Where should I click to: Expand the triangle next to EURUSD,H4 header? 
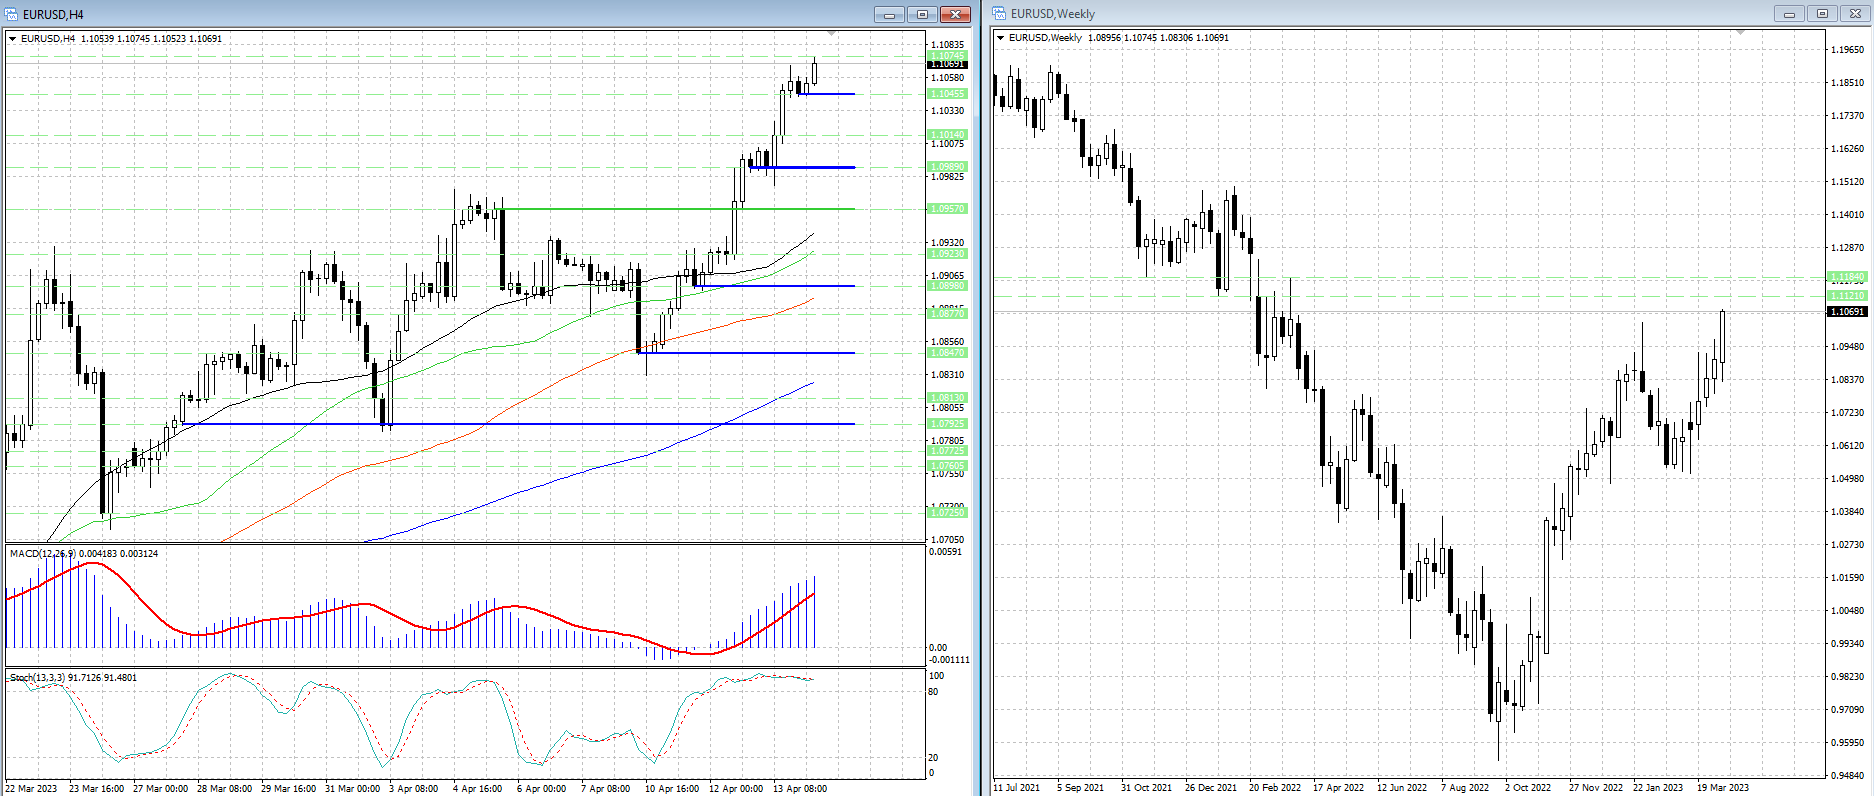13,39
